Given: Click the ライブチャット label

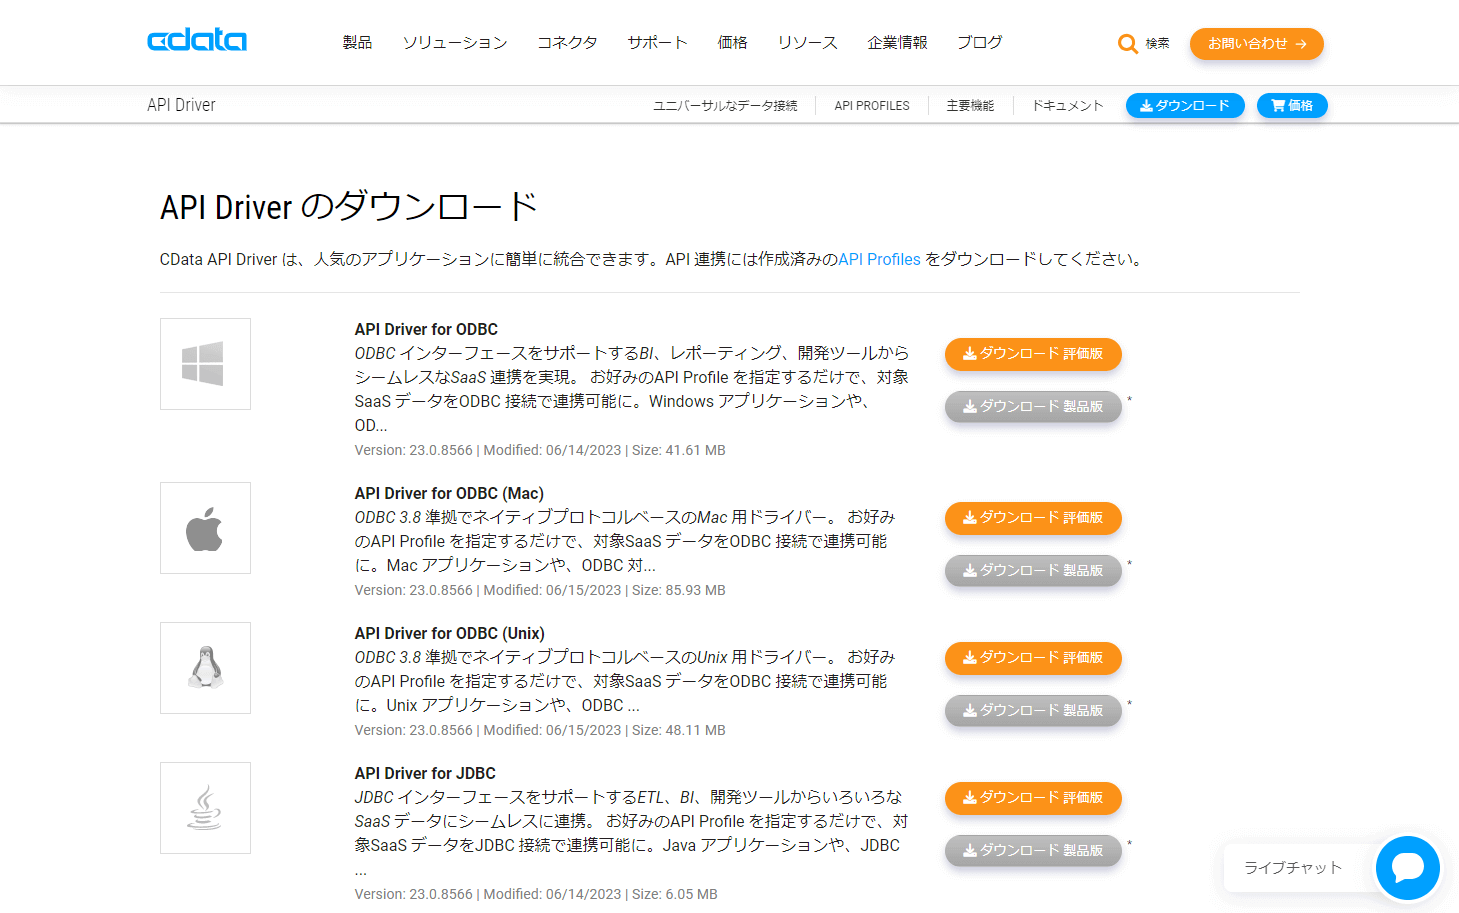Looking at the screenshot, I should coord(1293,868).
